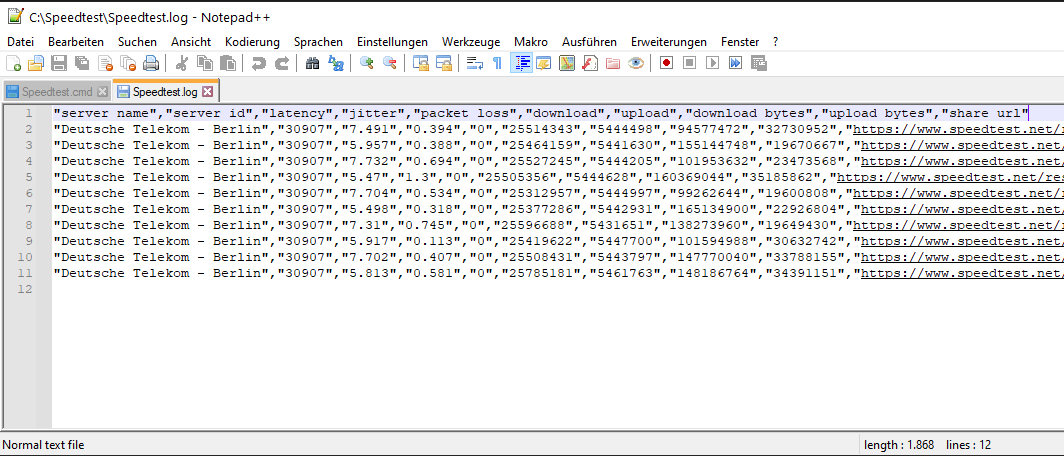This screenshot has height=456, width=1064.
Task: Click the "share url" header text
Action: [x=985, y=113]
